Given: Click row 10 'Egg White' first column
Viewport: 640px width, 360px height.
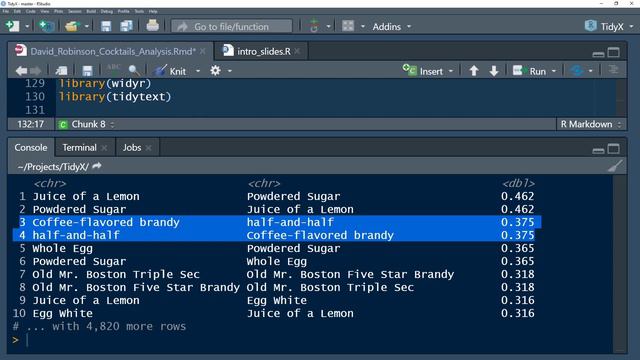Looking at the screenshot, I should (62, 313).
